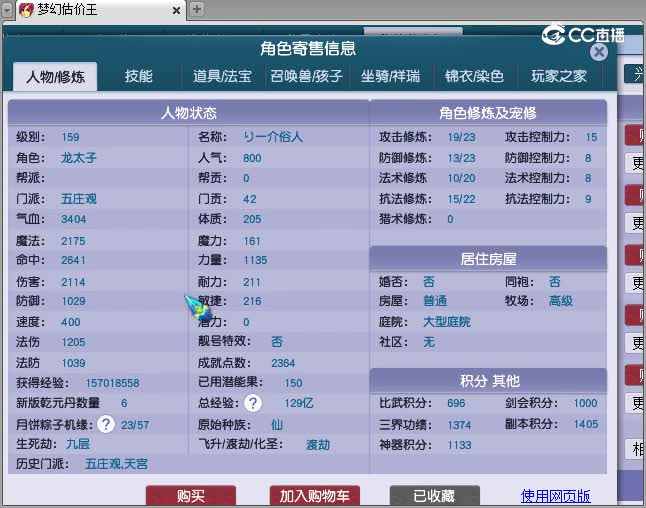Select 飞升/渡劫/化圣 value 渡劫

(318, 445)
